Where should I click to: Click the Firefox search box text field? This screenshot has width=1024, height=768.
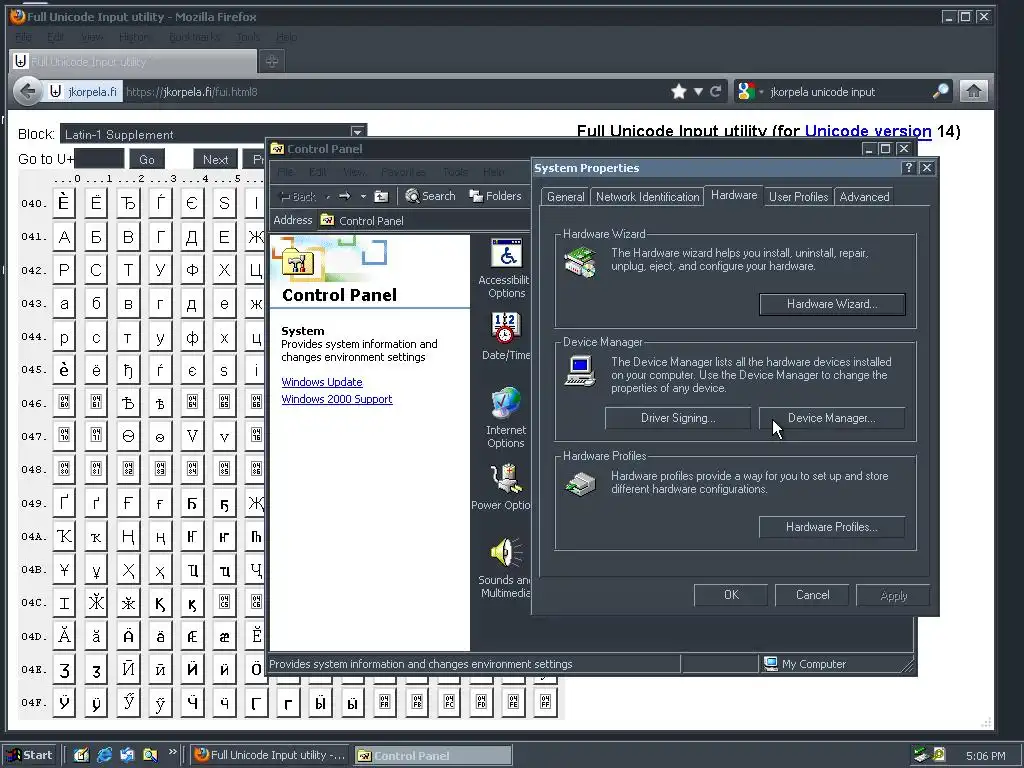[x=849, y=91]
